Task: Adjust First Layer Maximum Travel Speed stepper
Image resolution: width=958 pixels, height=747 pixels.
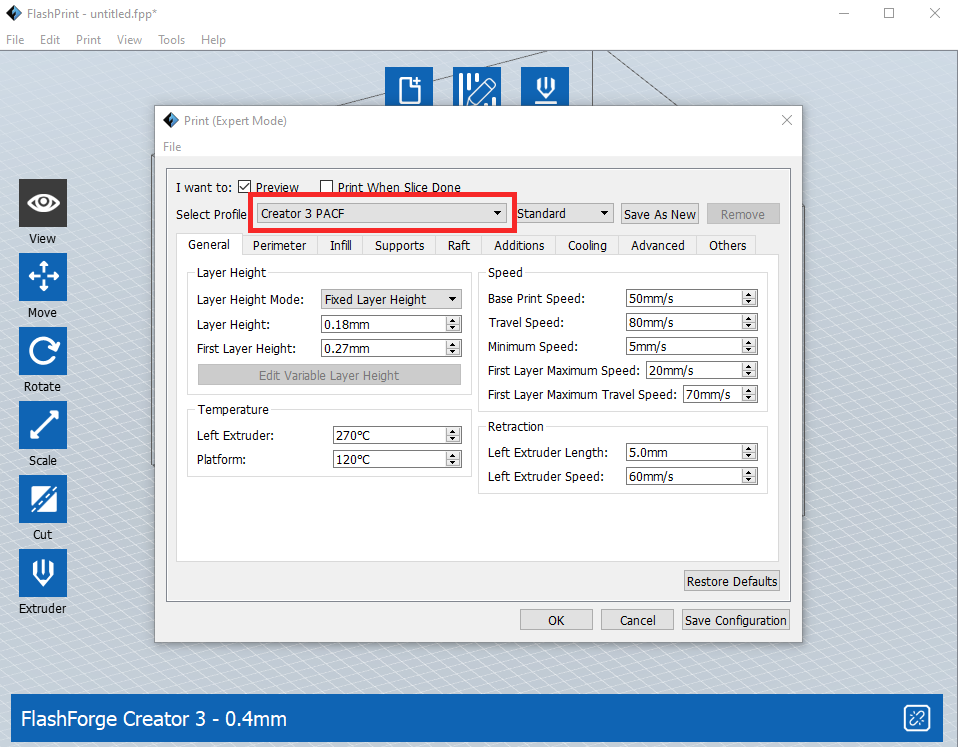Action: [x=749, y=395]
